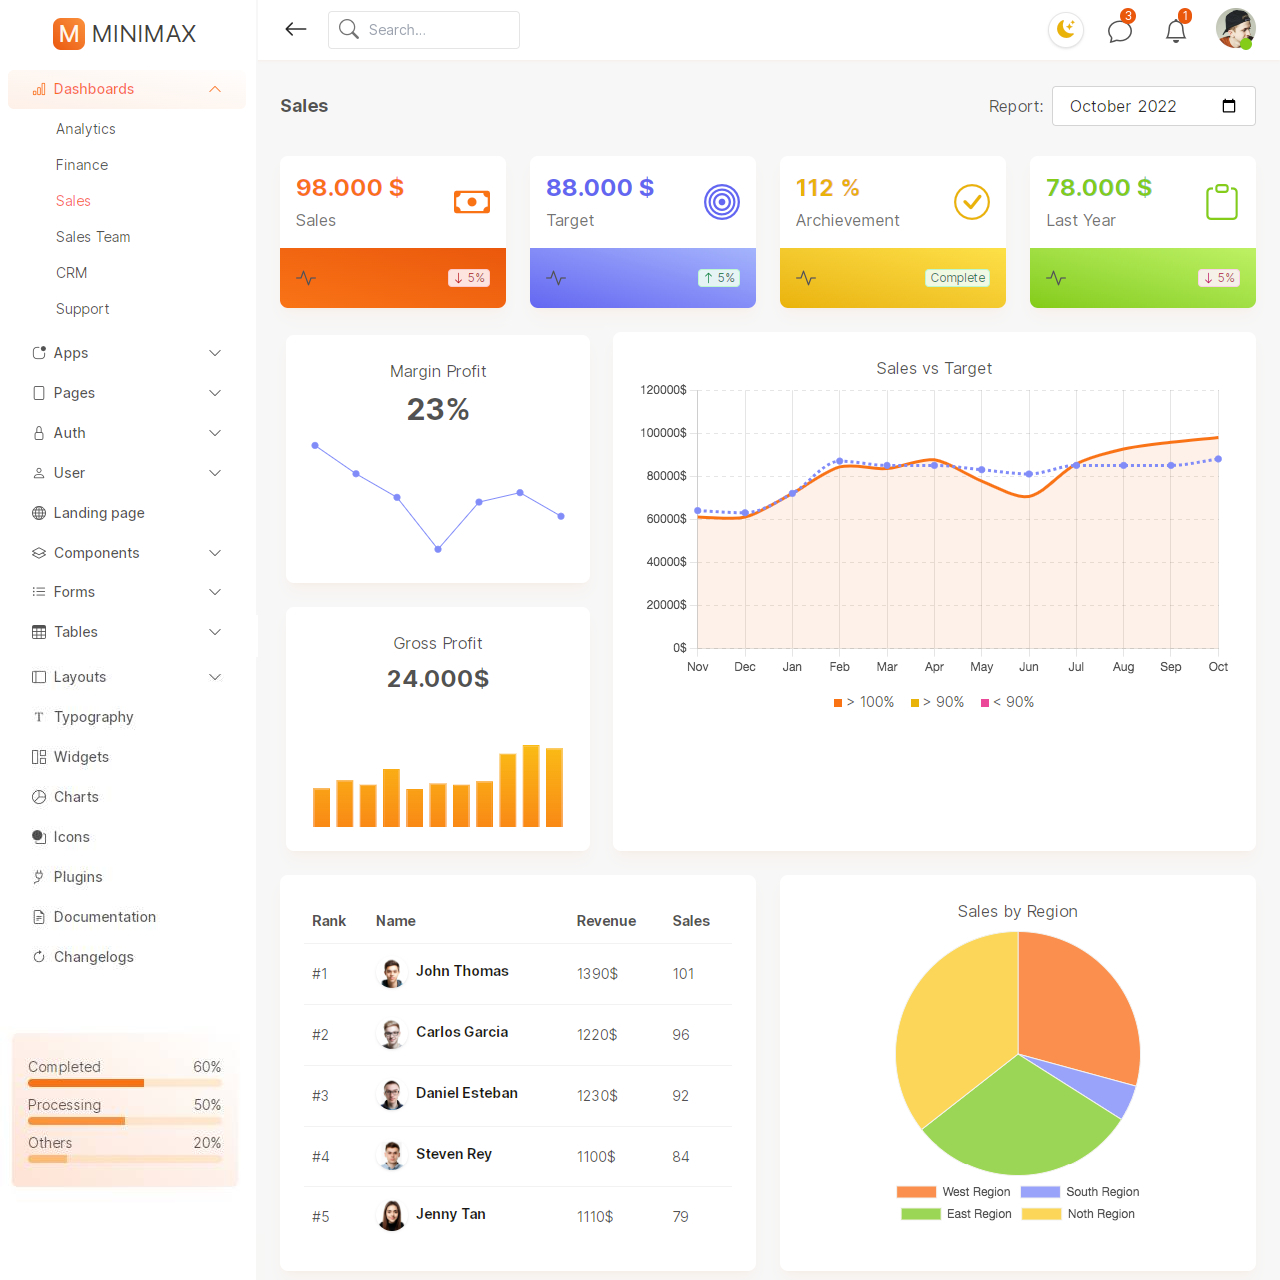Open the chat messages icon

coord(1120,30)
